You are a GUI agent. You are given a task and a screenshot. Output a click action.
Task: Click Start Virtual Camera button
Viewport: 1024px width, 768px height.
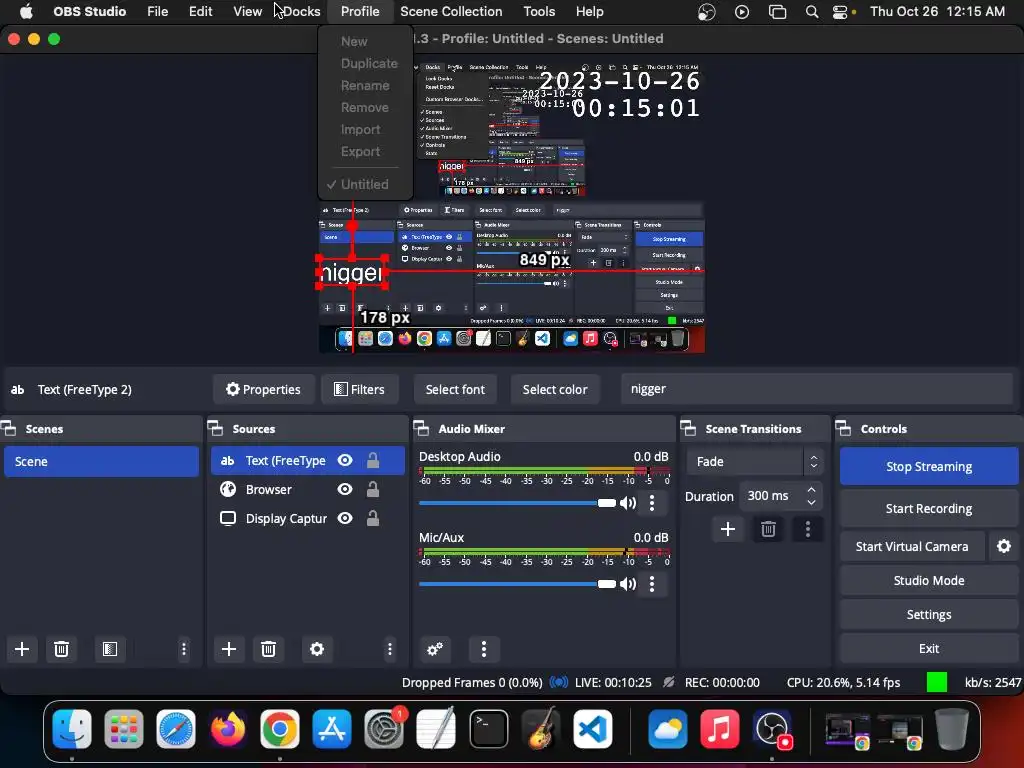coord(912,547)
